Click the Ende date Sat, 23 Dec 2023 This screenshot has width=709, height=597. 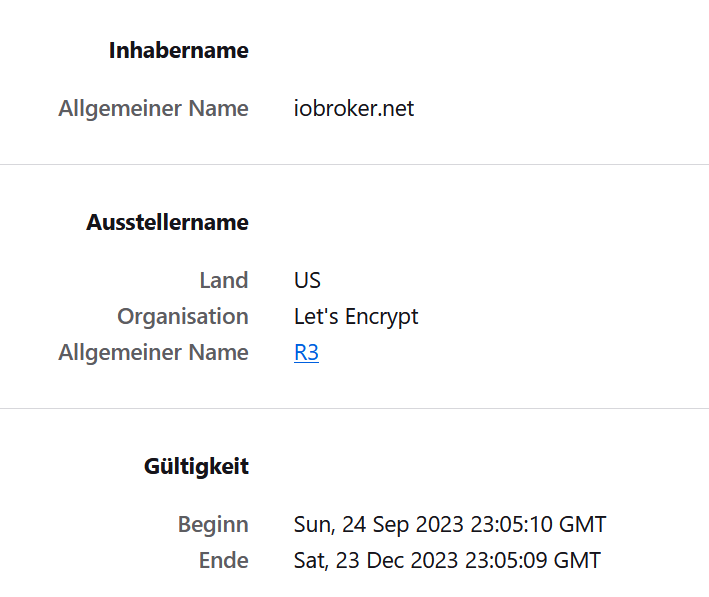click(376, 560)
